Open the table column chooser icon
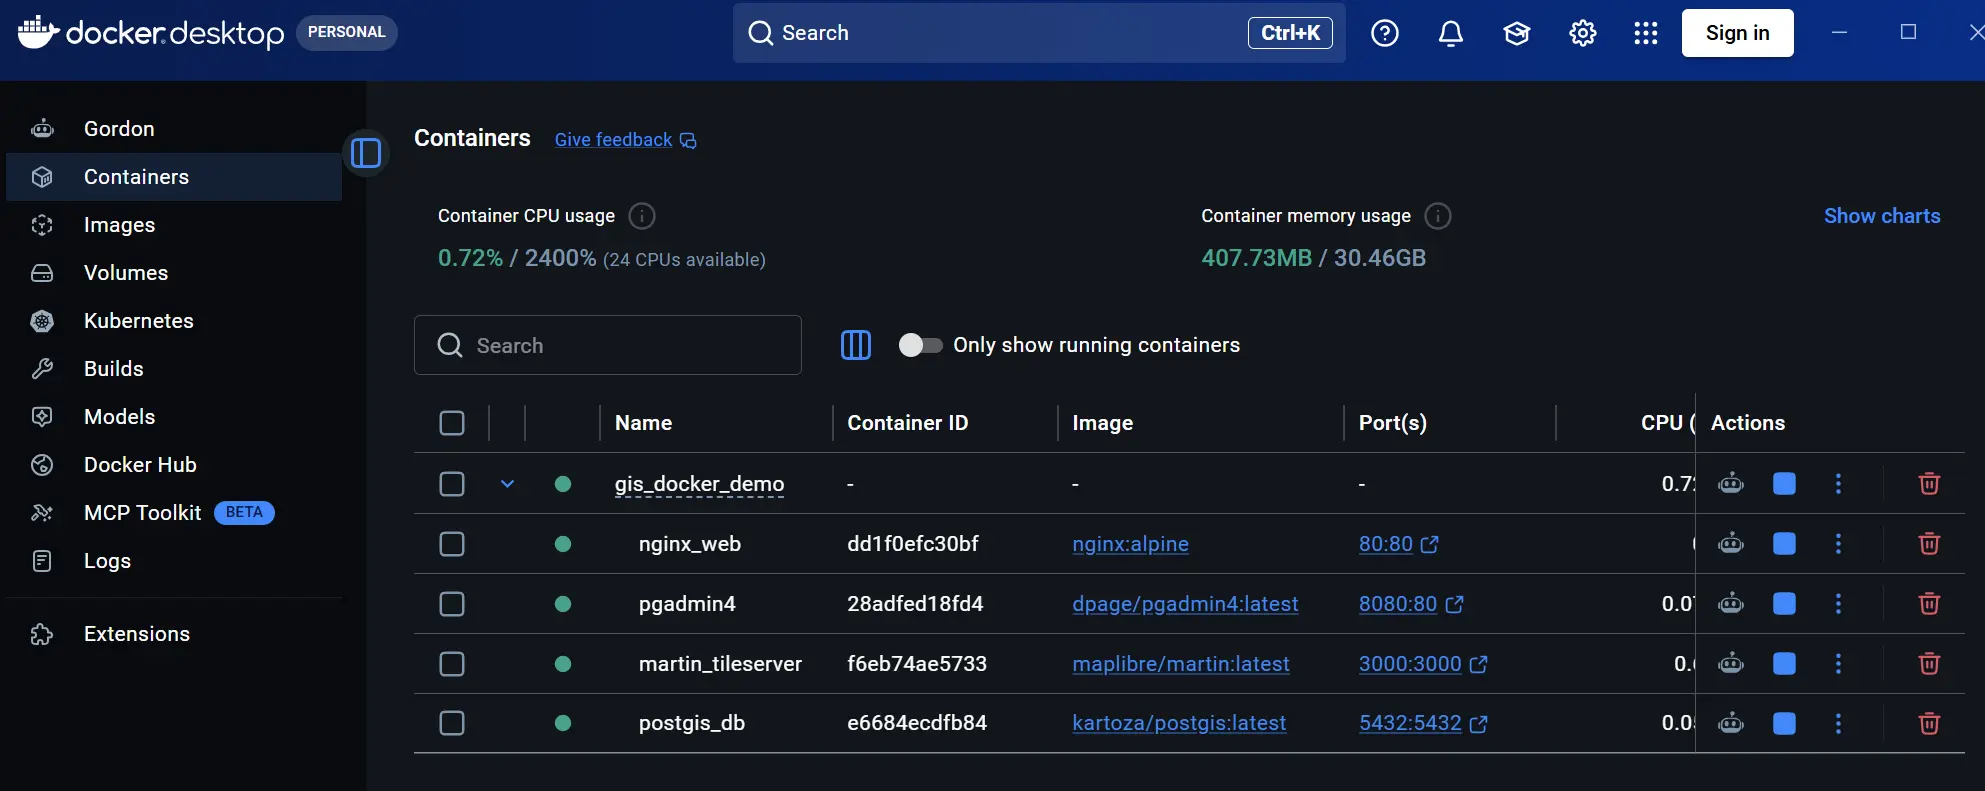1985x791 pixels. pyautogui.click(x=856, y=345)
